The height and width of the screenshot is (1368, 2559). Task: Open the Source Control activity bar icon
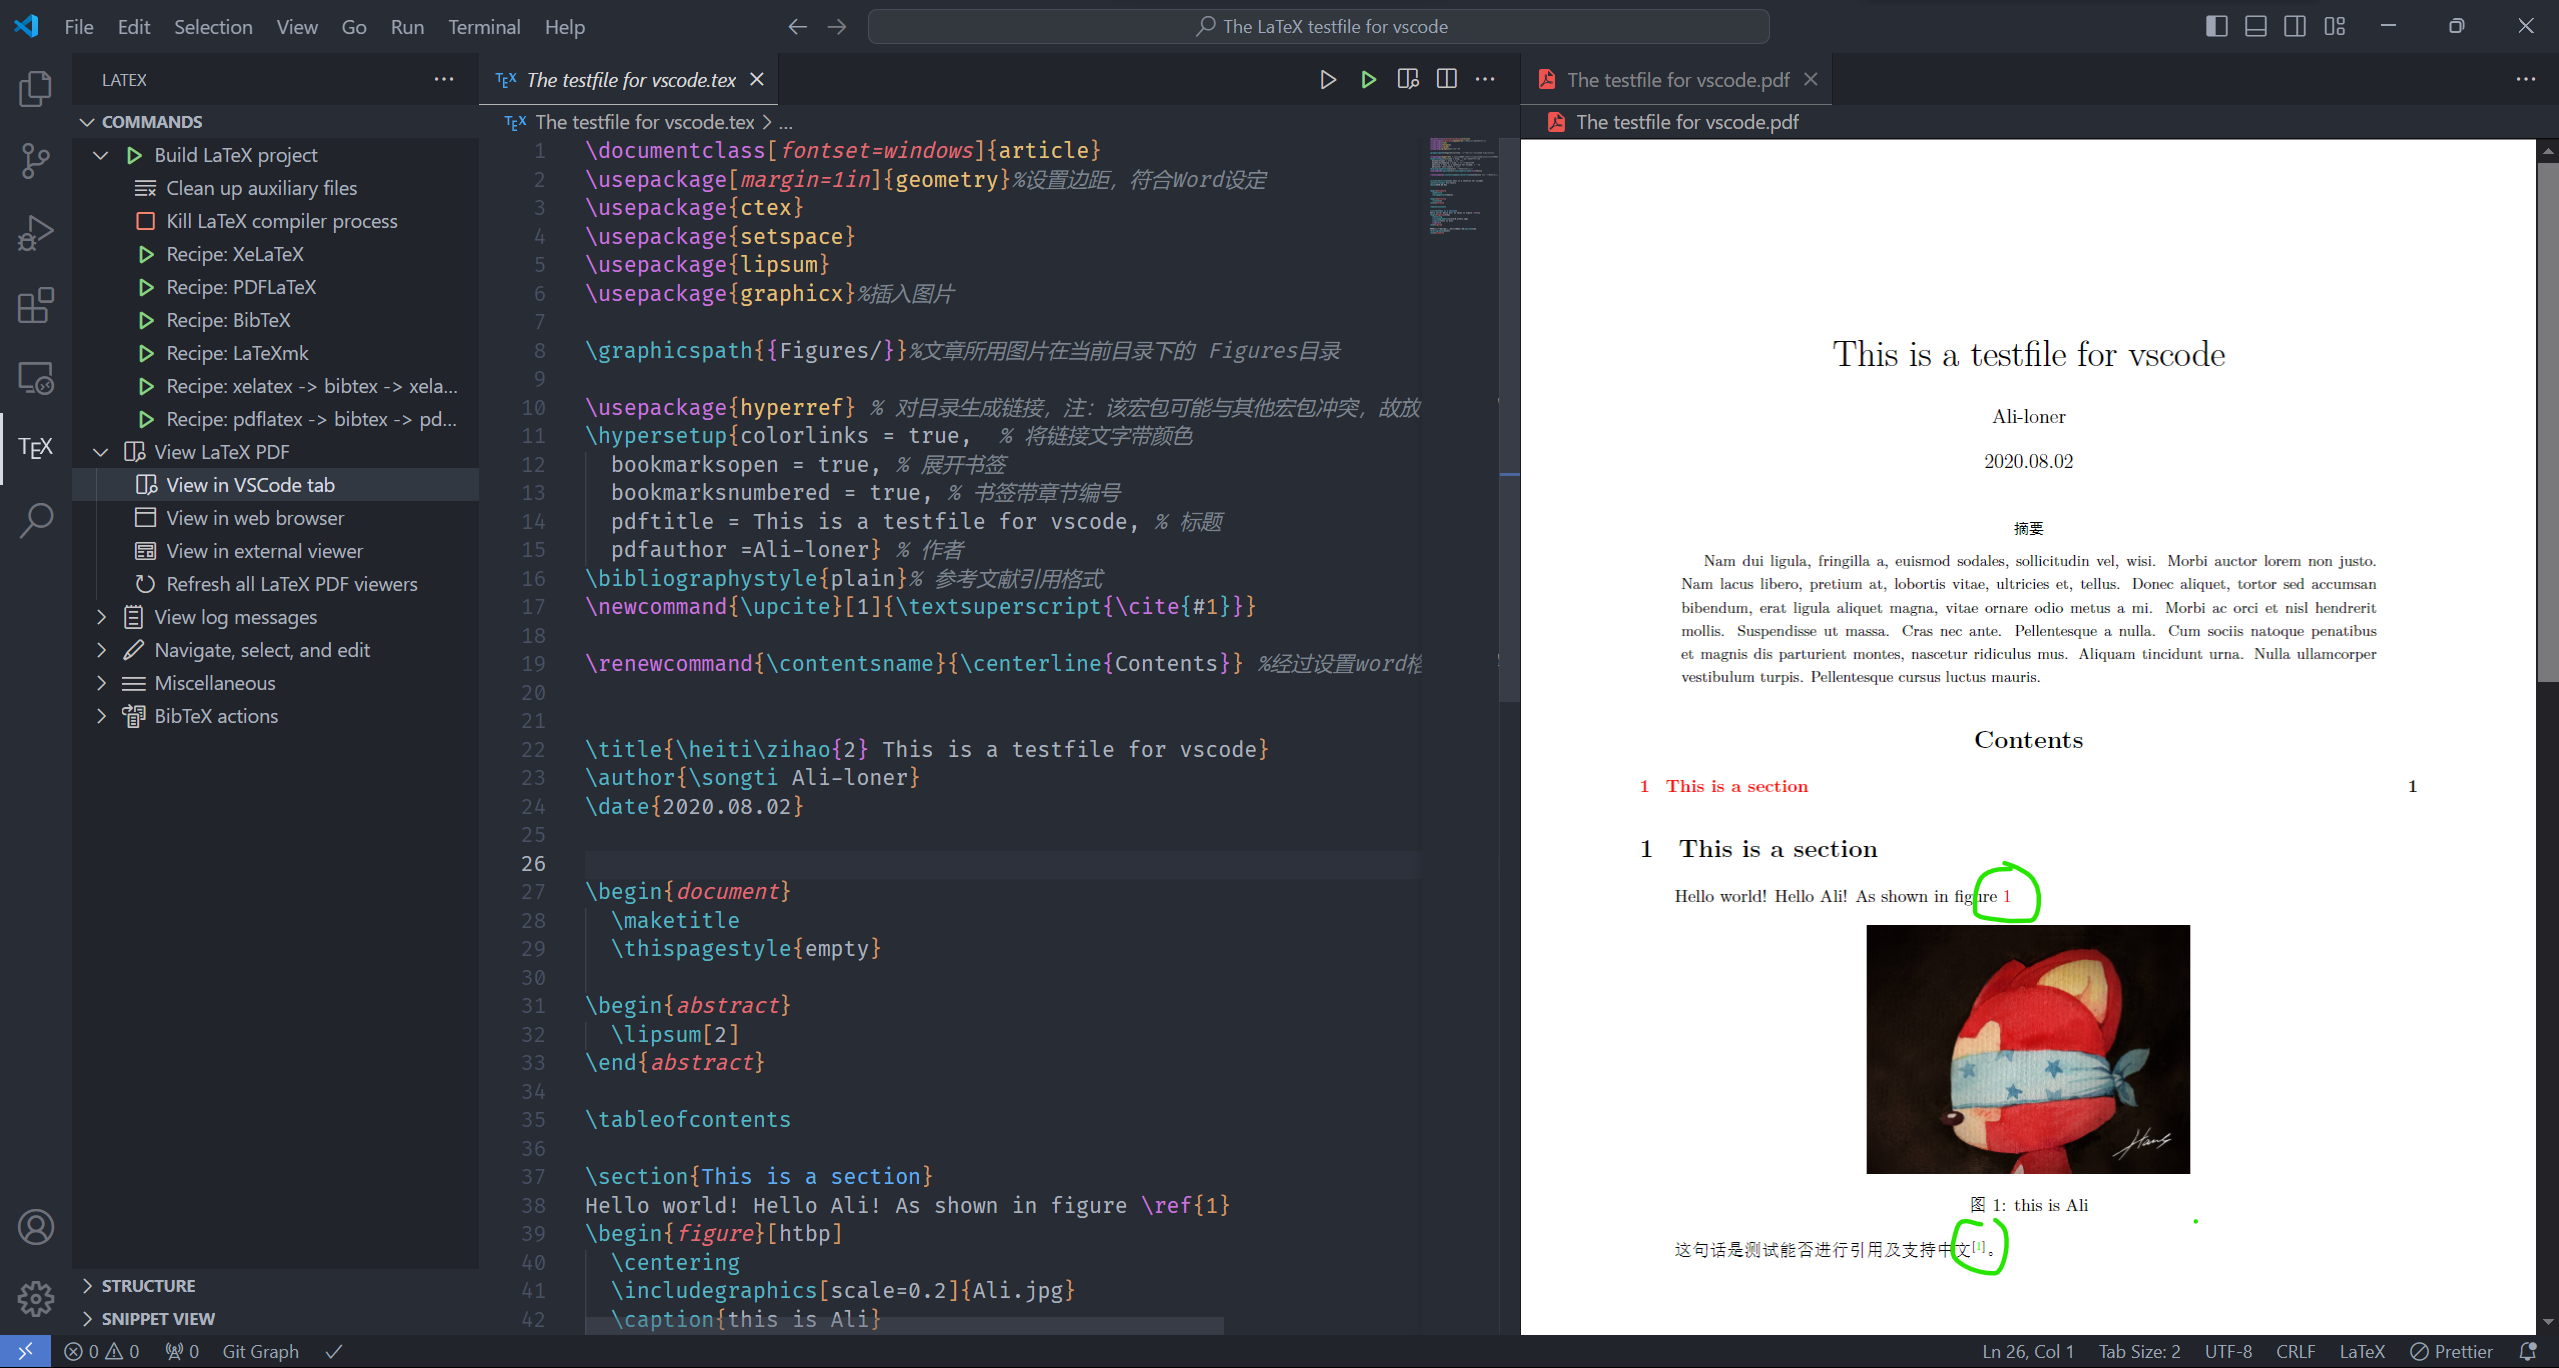(36, 160)
